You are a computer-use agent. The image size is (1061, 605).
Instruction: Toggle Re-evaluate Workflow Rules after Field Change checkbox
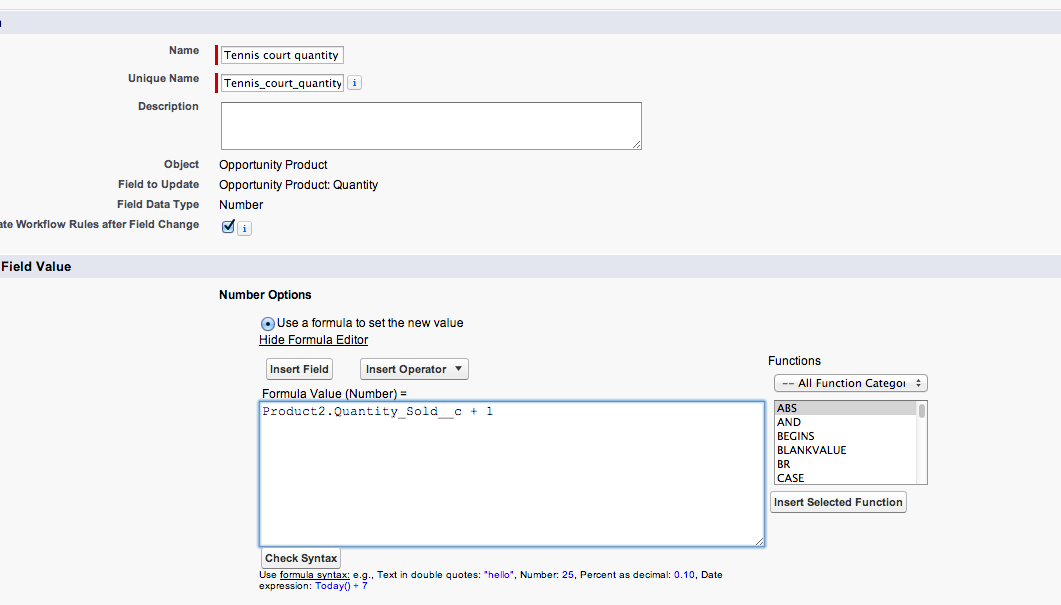pyautogui.click(x=228, y=226)
